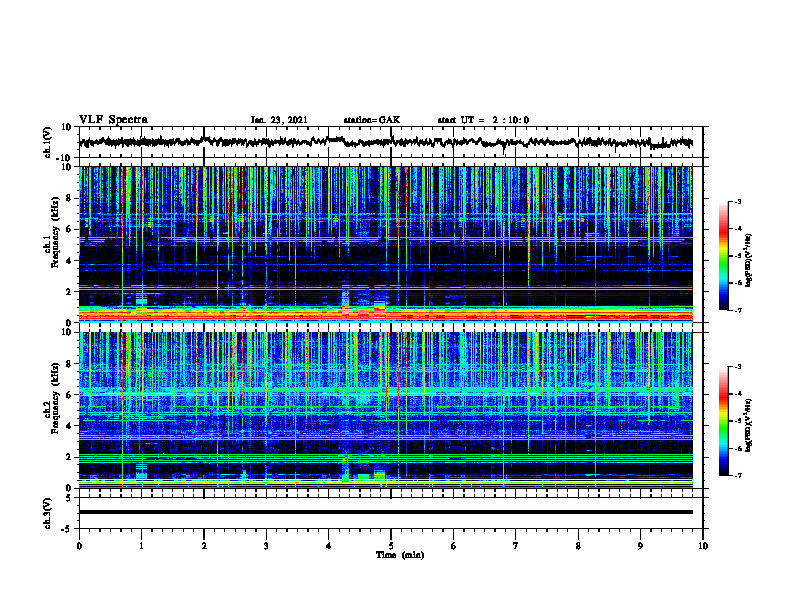The image size is (792, 612).
Task: Click the "5" tick label on the ch.3 voltage axis
Action: (69, 498)
